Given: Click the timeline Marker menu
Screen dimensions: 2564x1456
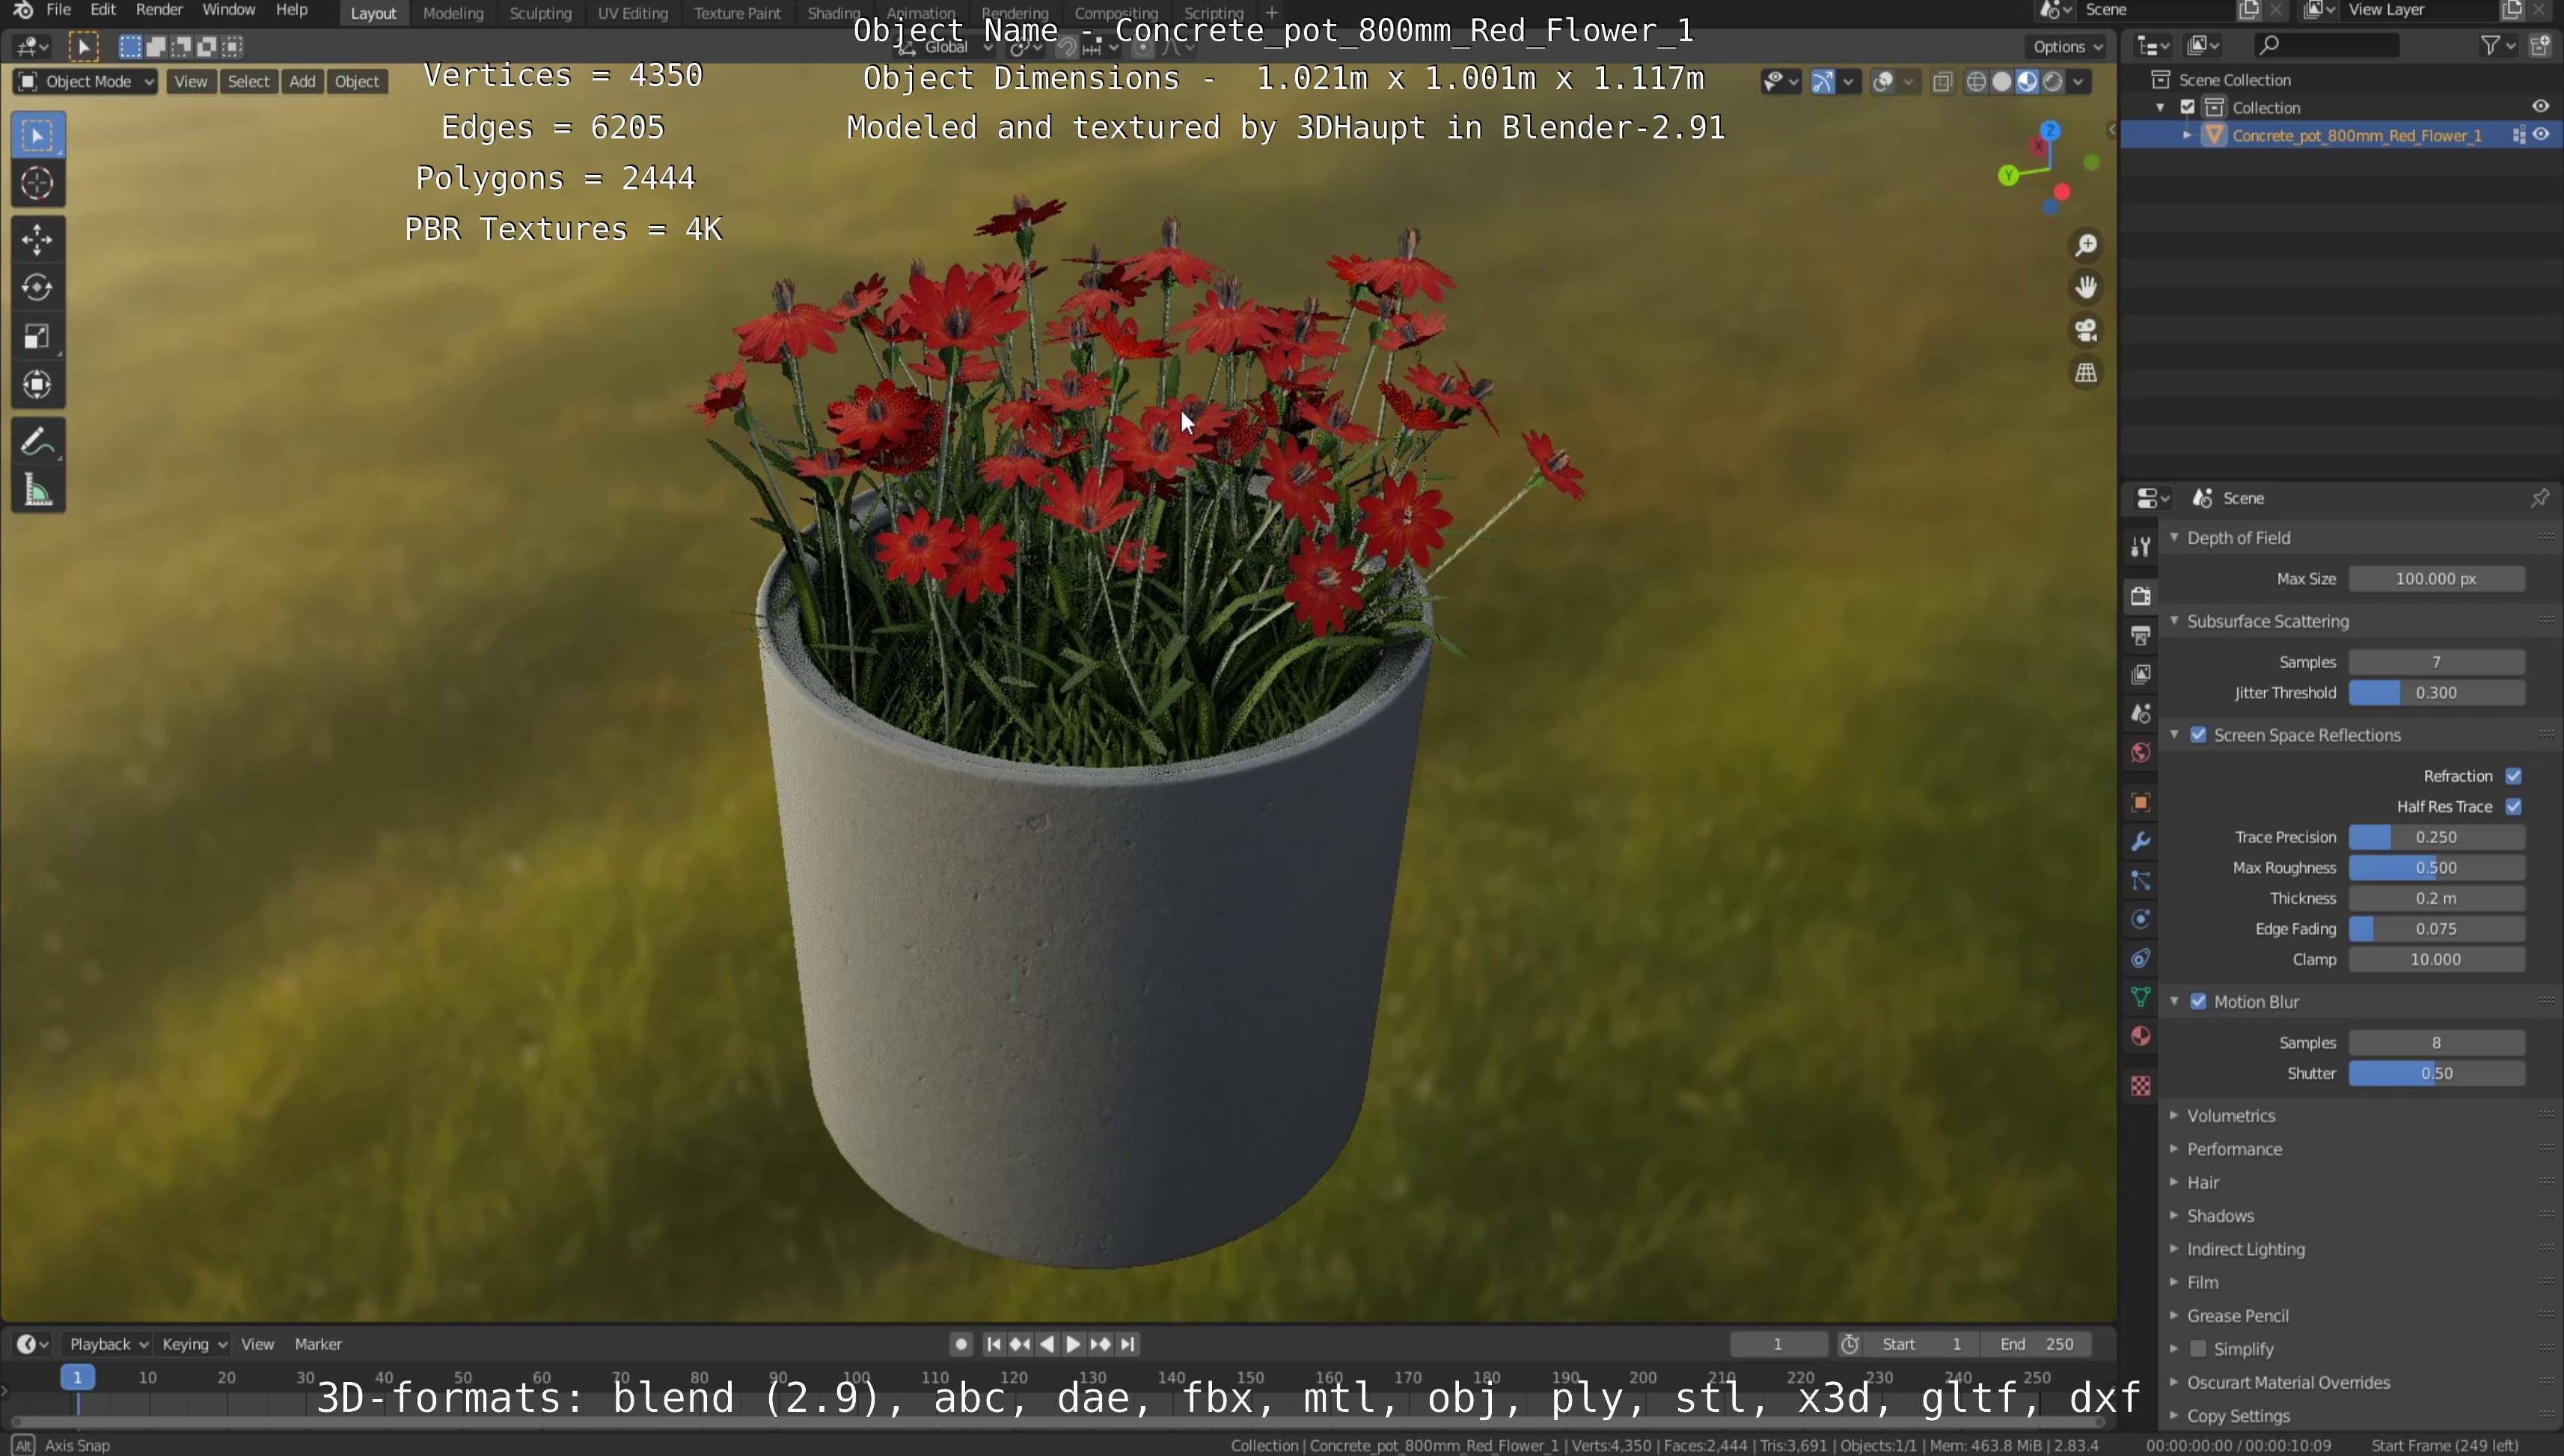Looking at the screenshot, I should click(318, 1344).
